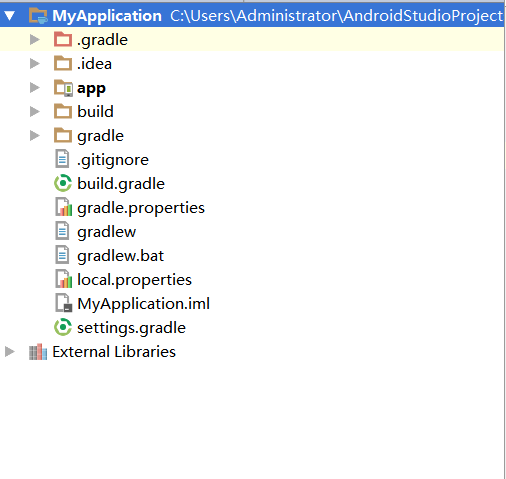
Task: Collapse the MyApplication root node arrow
Action: tap(10, 16)
